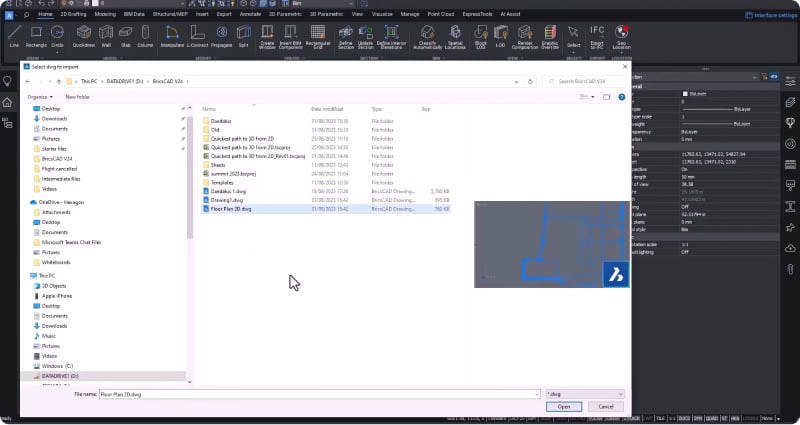Switch to the Modeling ribbon tab
The width and height of the screenshot is (800, 425).
[x=105, y=14]
